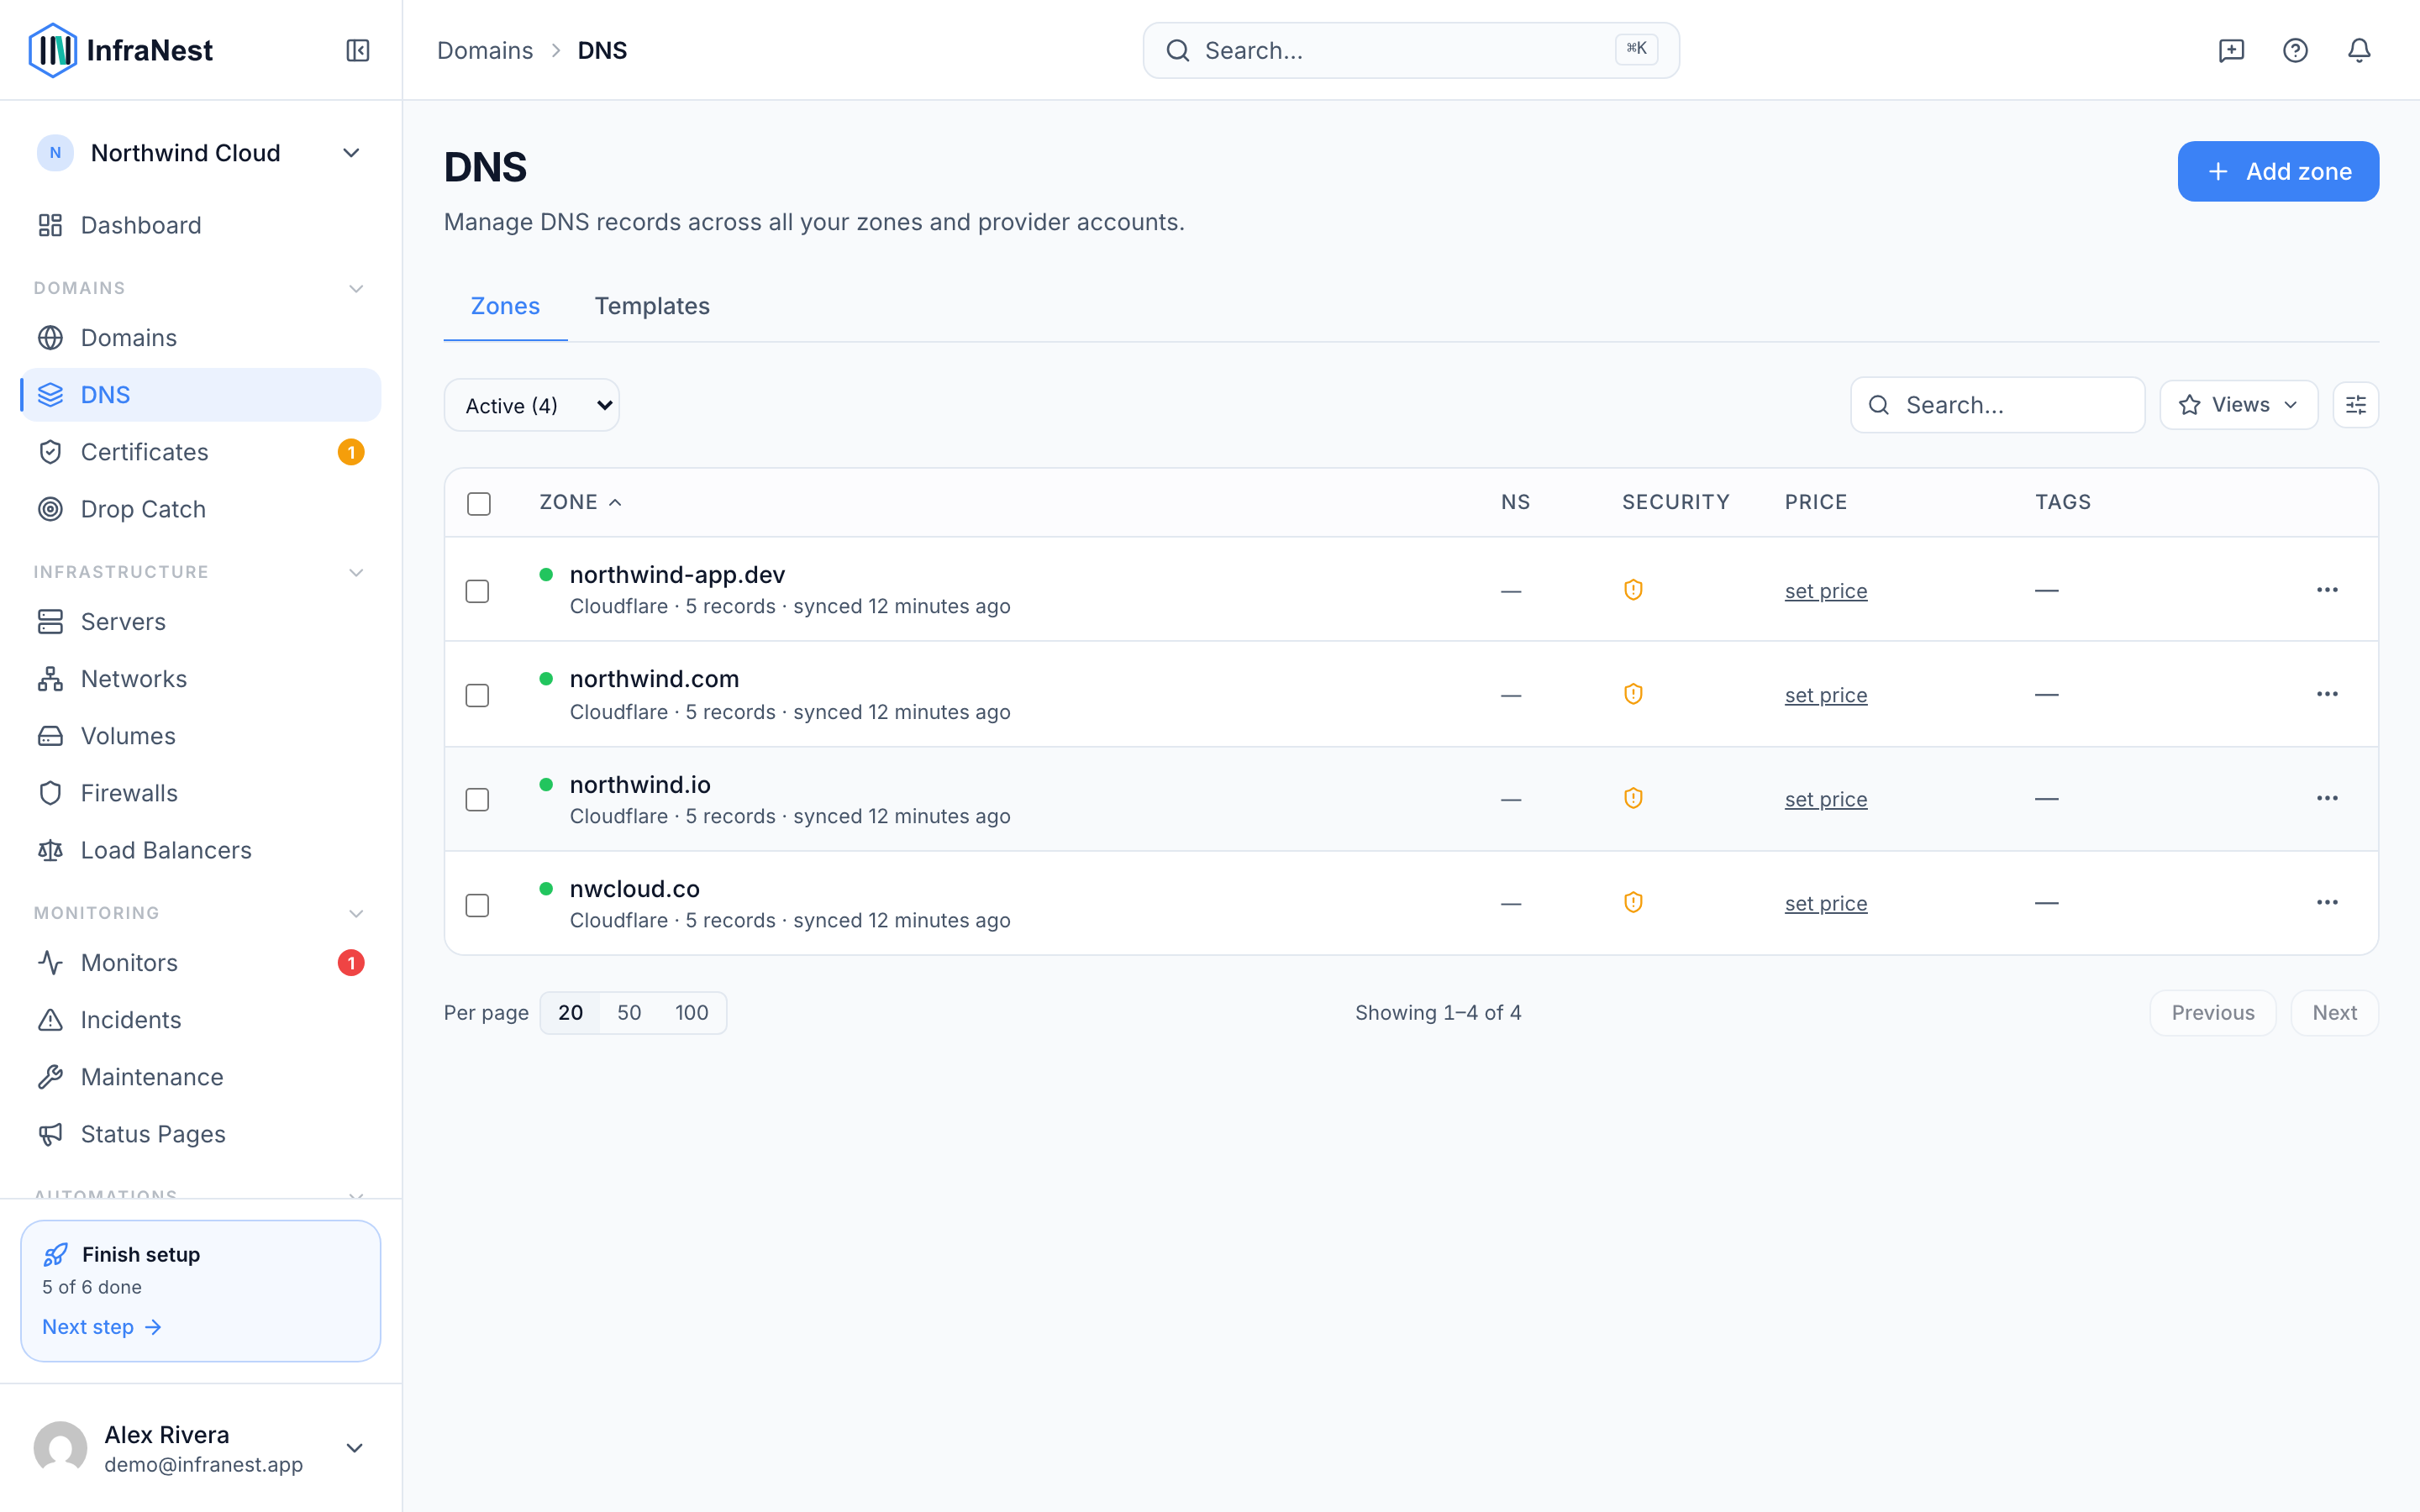Click the Maintenance wrench icon

pyautogui.click(x=50, y=1077)
